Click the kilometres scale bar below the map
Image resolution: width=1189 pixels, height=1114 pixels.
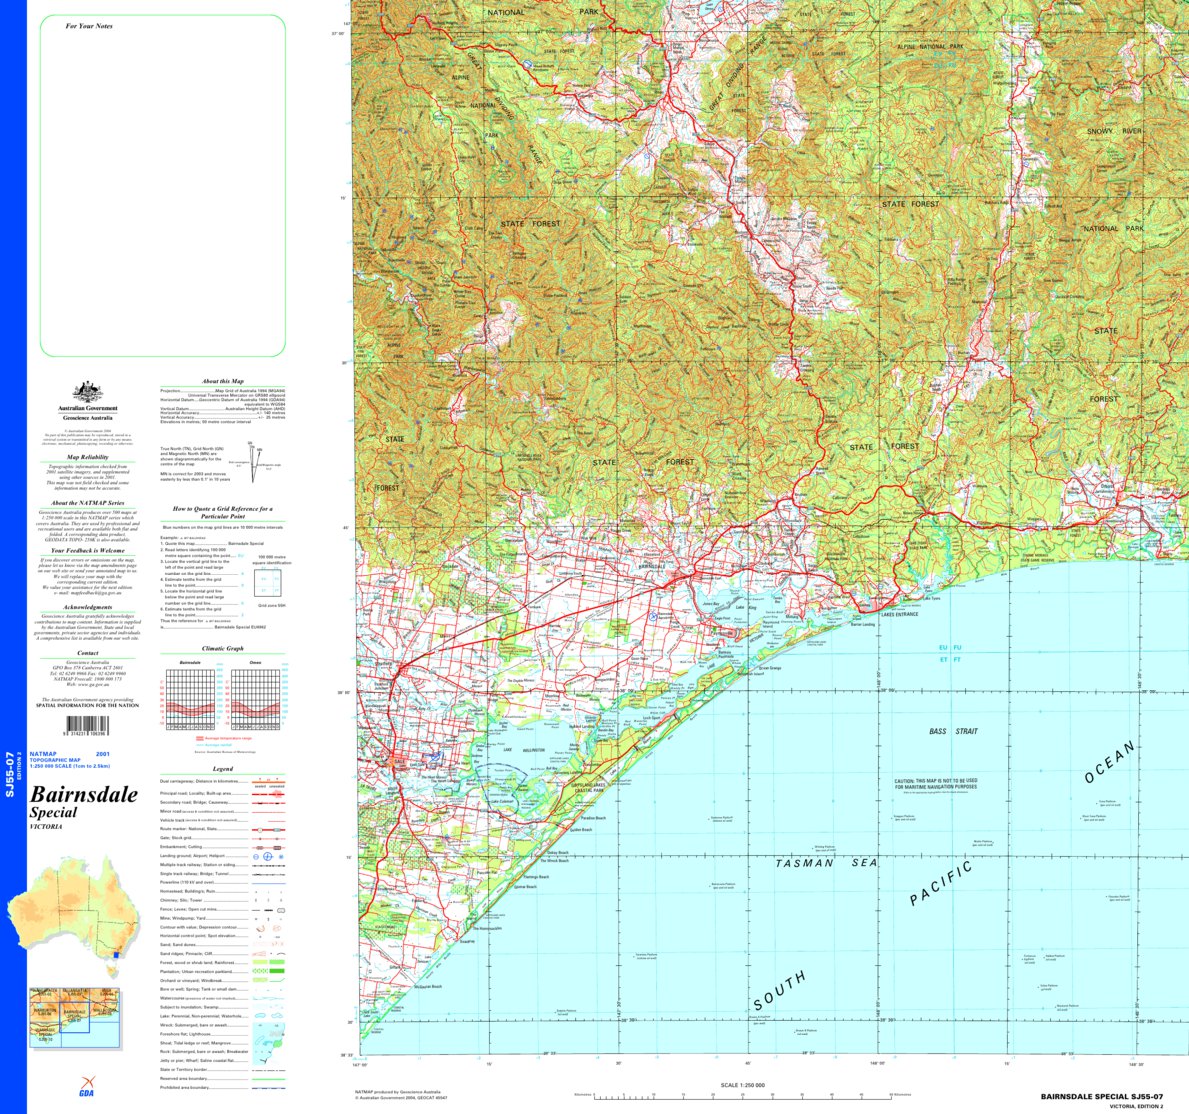tap(743, 1096)
